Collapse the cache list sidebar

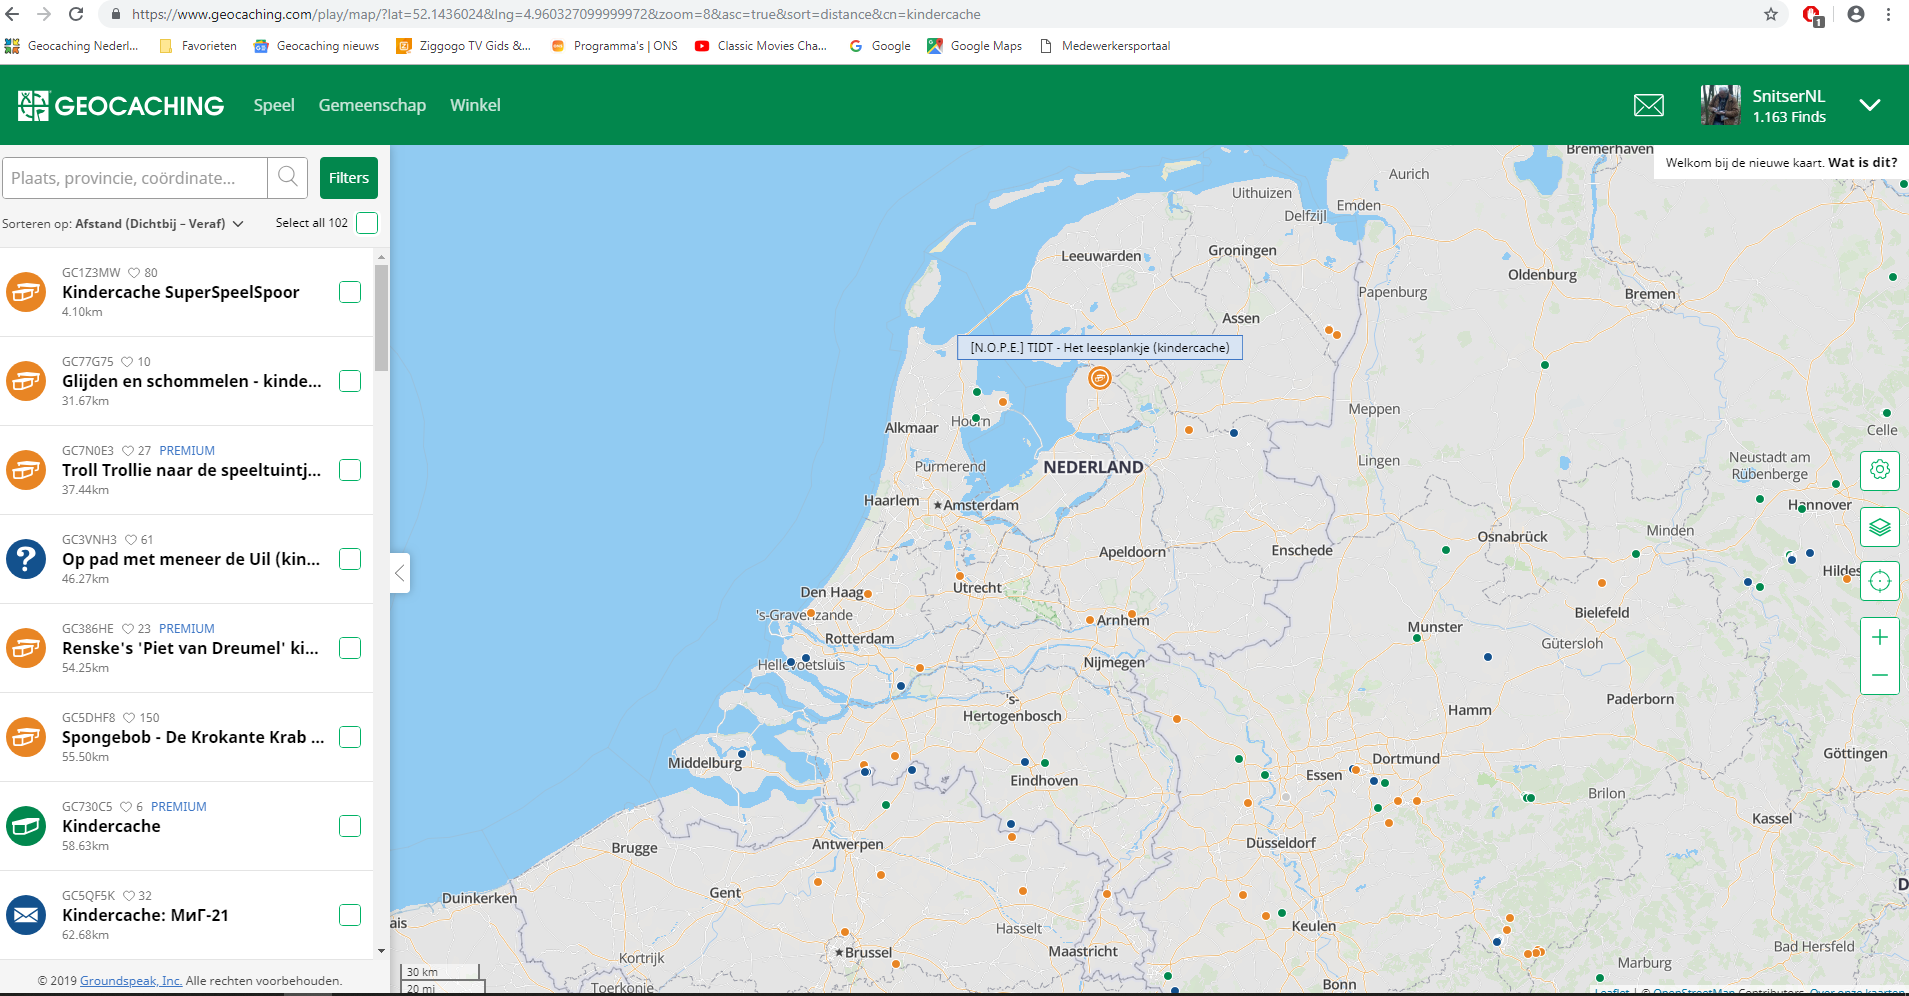click(x=400, y=573)
